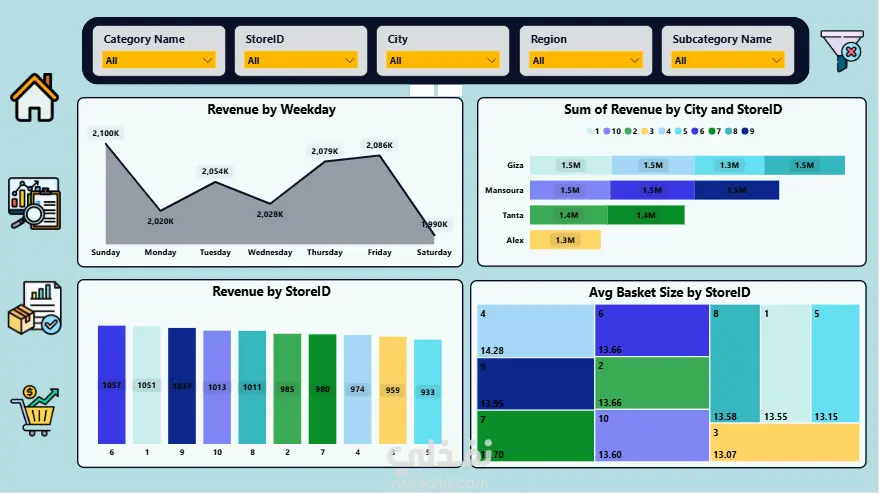Screen dimensions: 879x493
Task: Clear all filters with funnel icon
Action: (x=842, y=50)
